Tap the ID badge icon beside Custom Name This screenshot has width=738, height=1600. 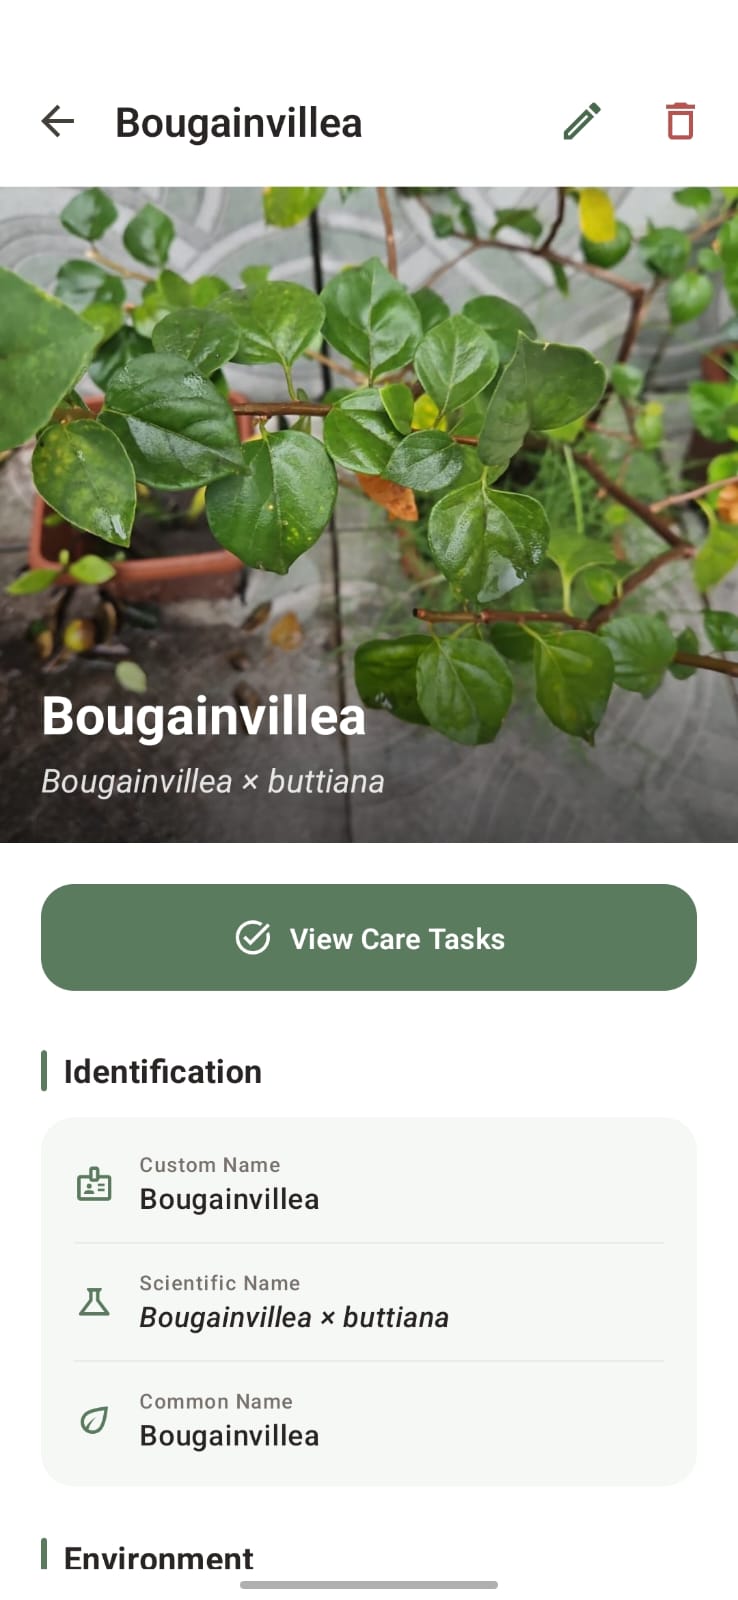pos(94,1184)
